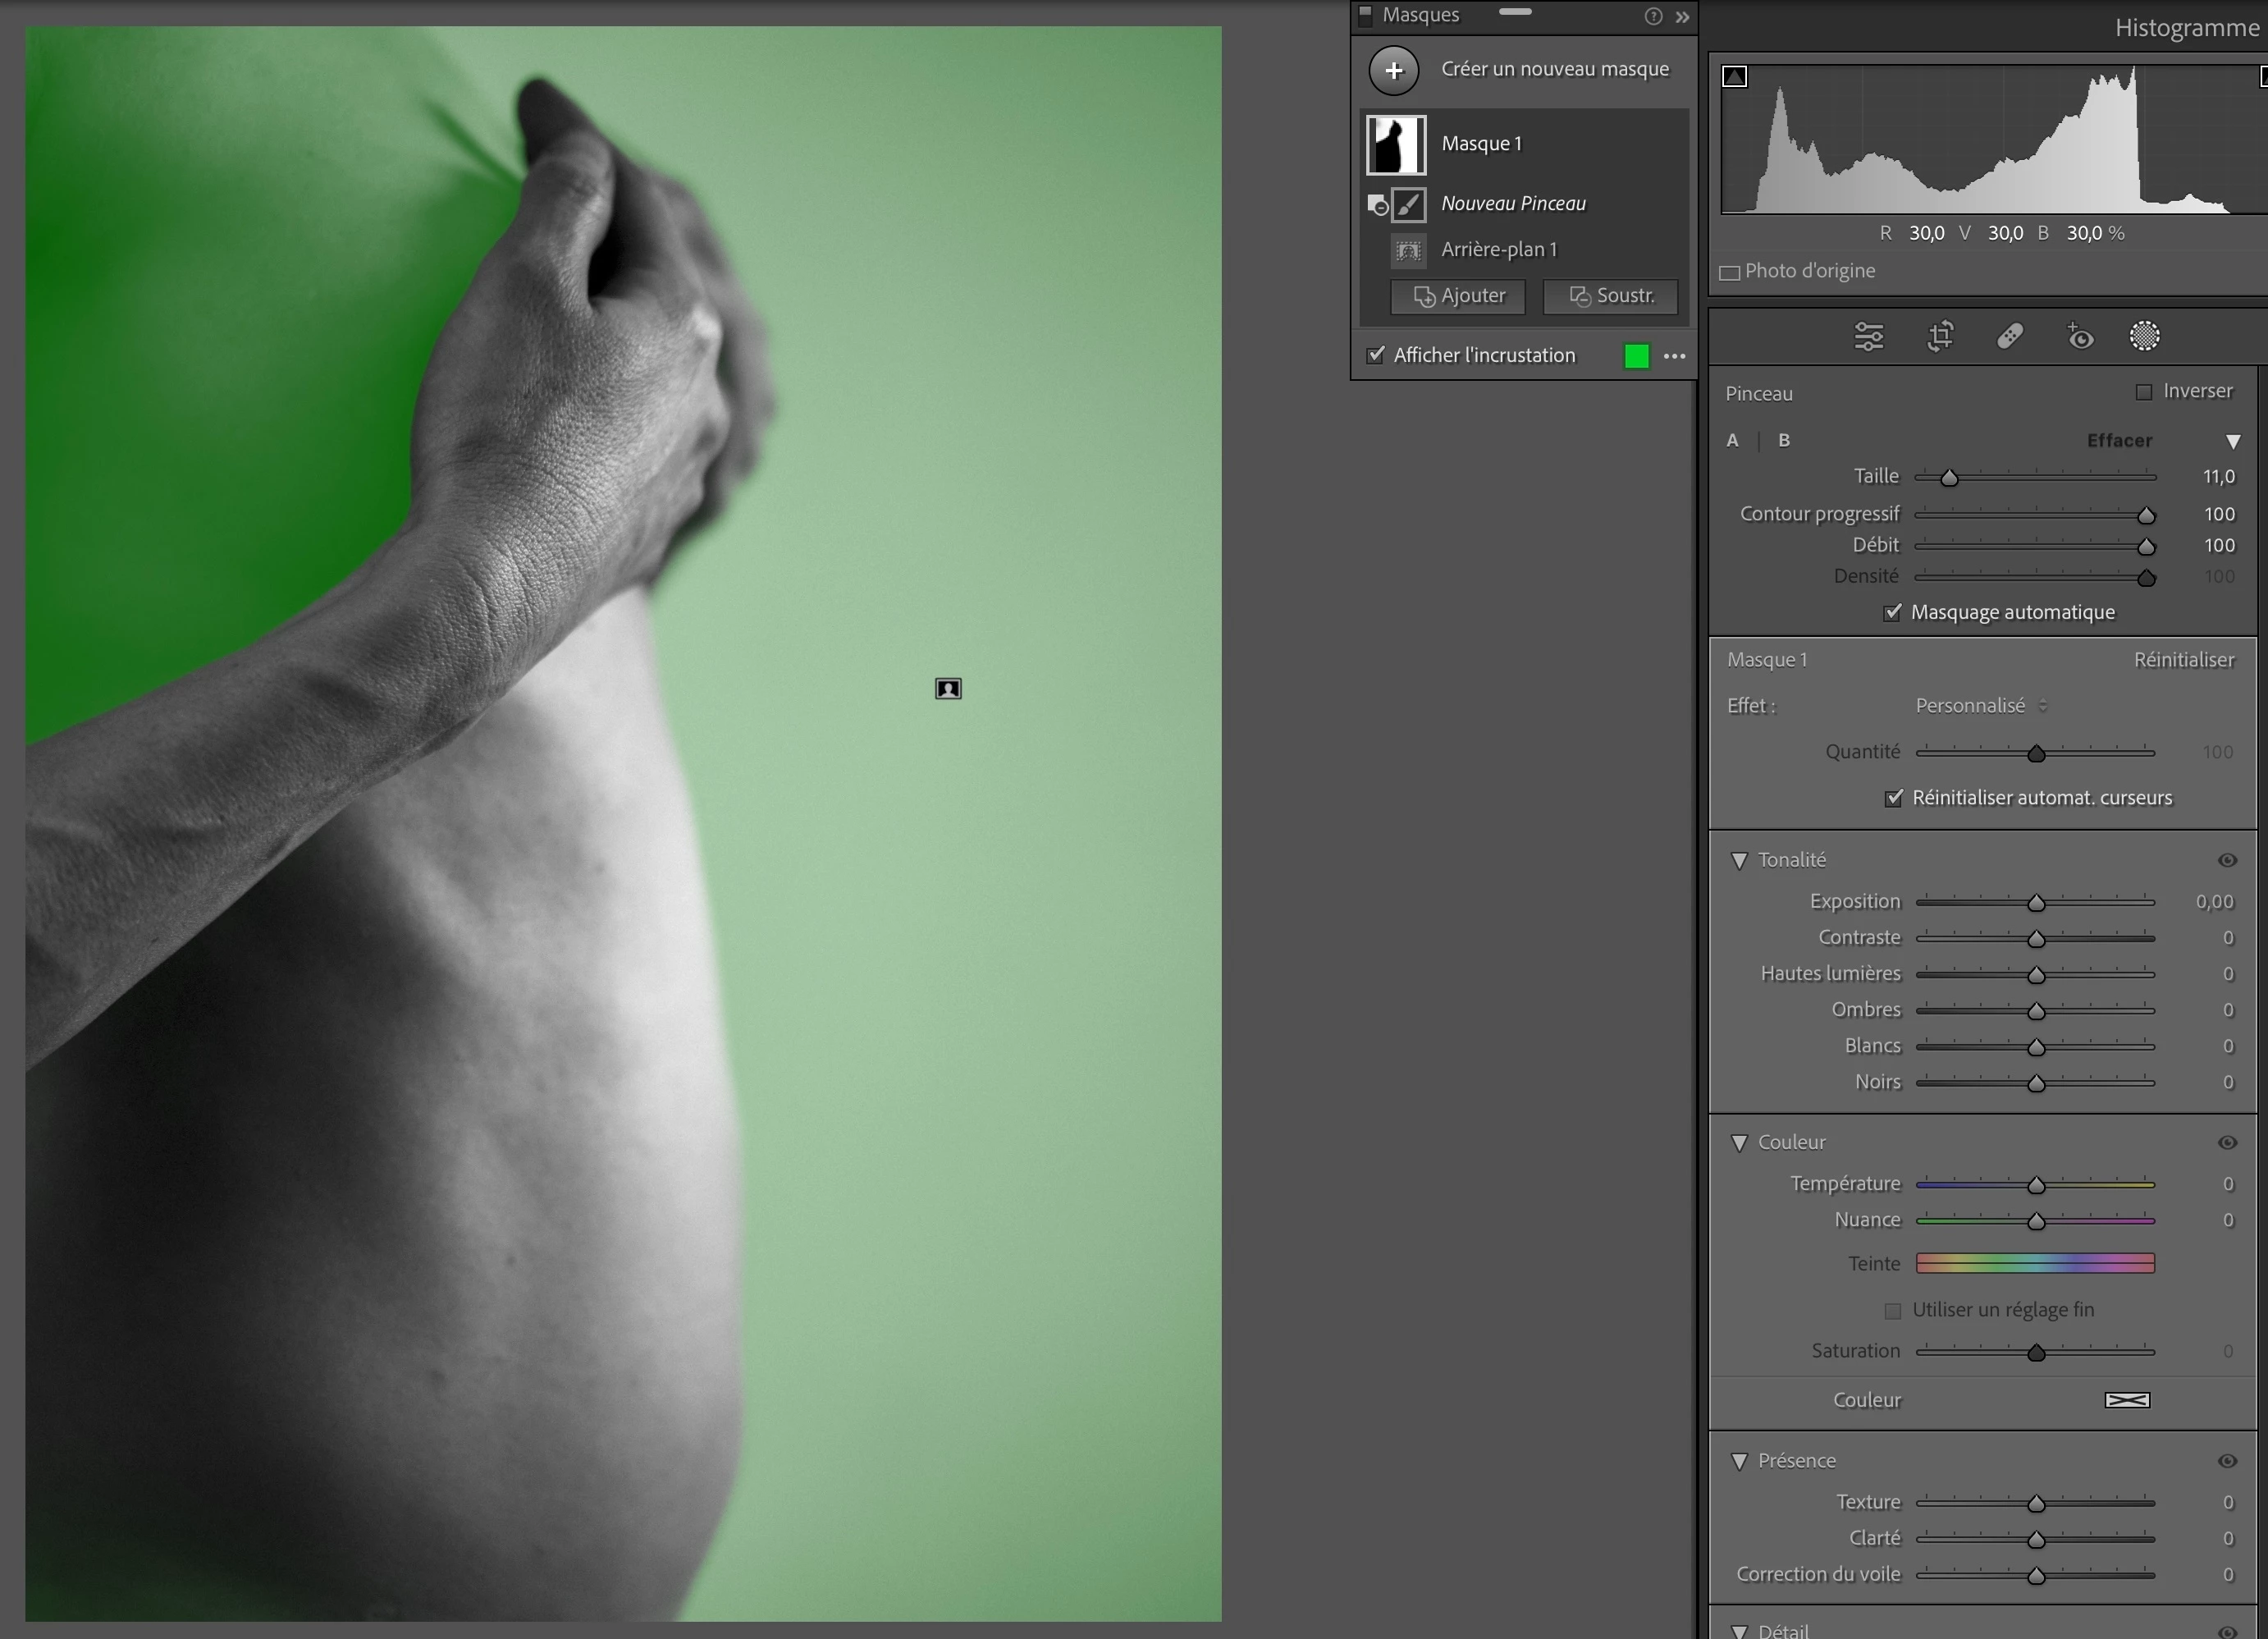Toggle the Tonalité section visibility eye
Screen dimensions: 2268x1639
(x=2227, y=860)
